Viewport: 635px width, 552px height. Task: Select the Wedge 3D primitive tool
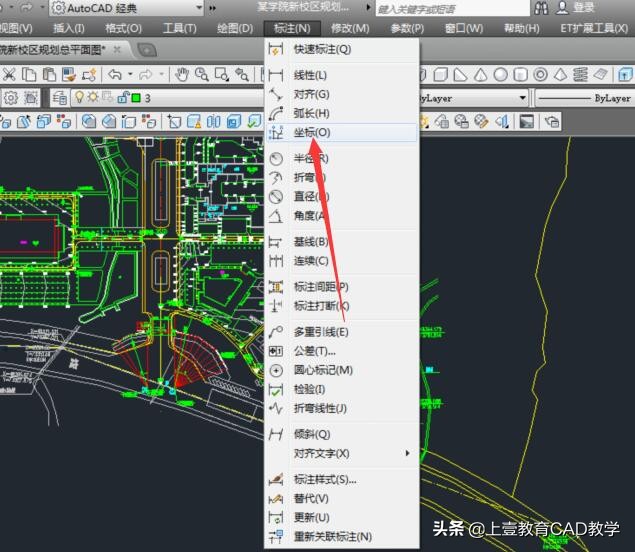tap(460, 75)
